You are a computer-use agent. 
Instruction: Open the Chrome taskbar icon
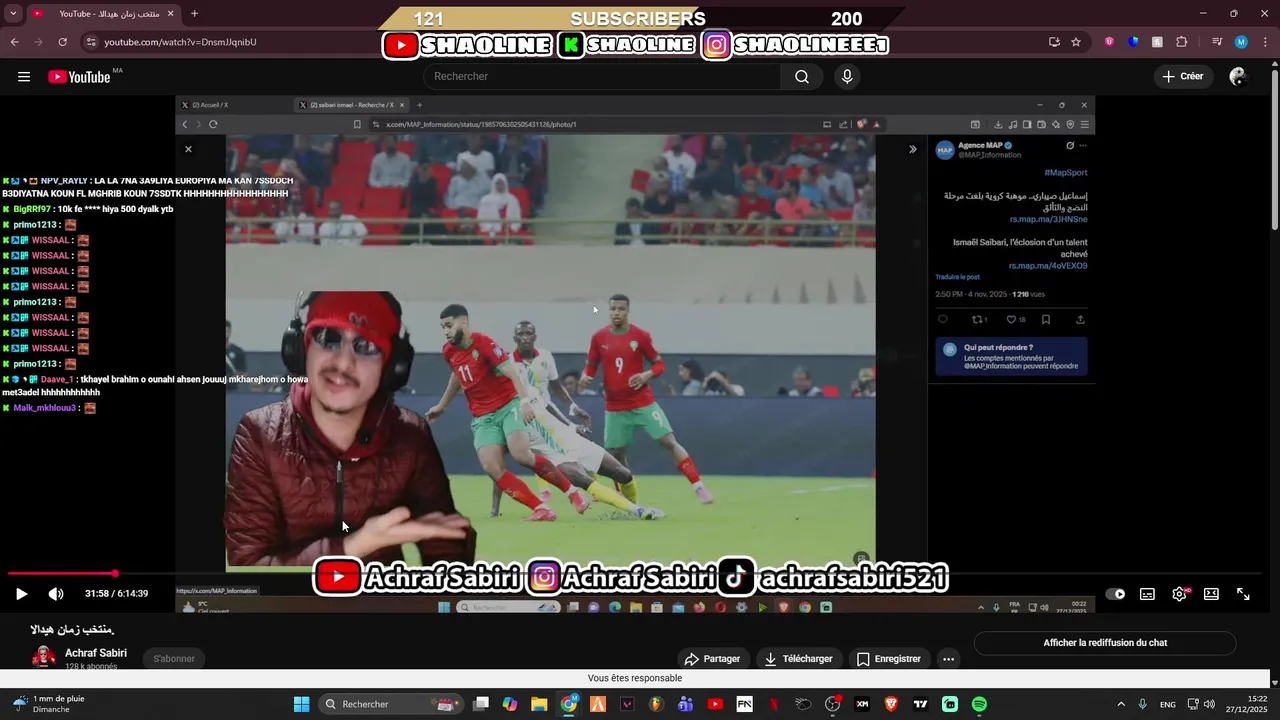click(x=569, y=704)
